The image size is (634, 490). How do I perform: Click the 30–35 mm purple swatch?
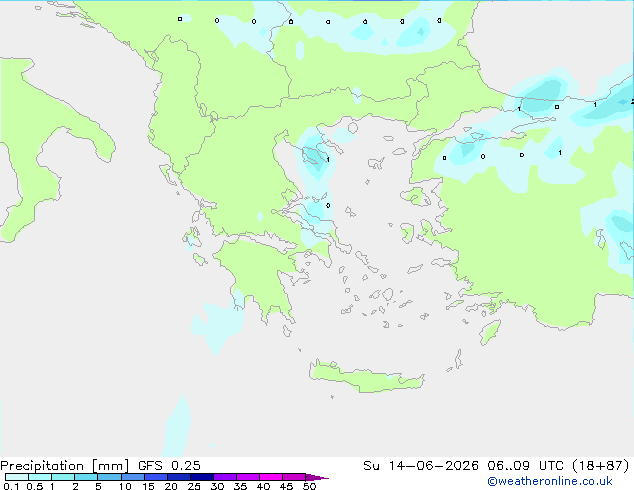(x=225, y=477)
